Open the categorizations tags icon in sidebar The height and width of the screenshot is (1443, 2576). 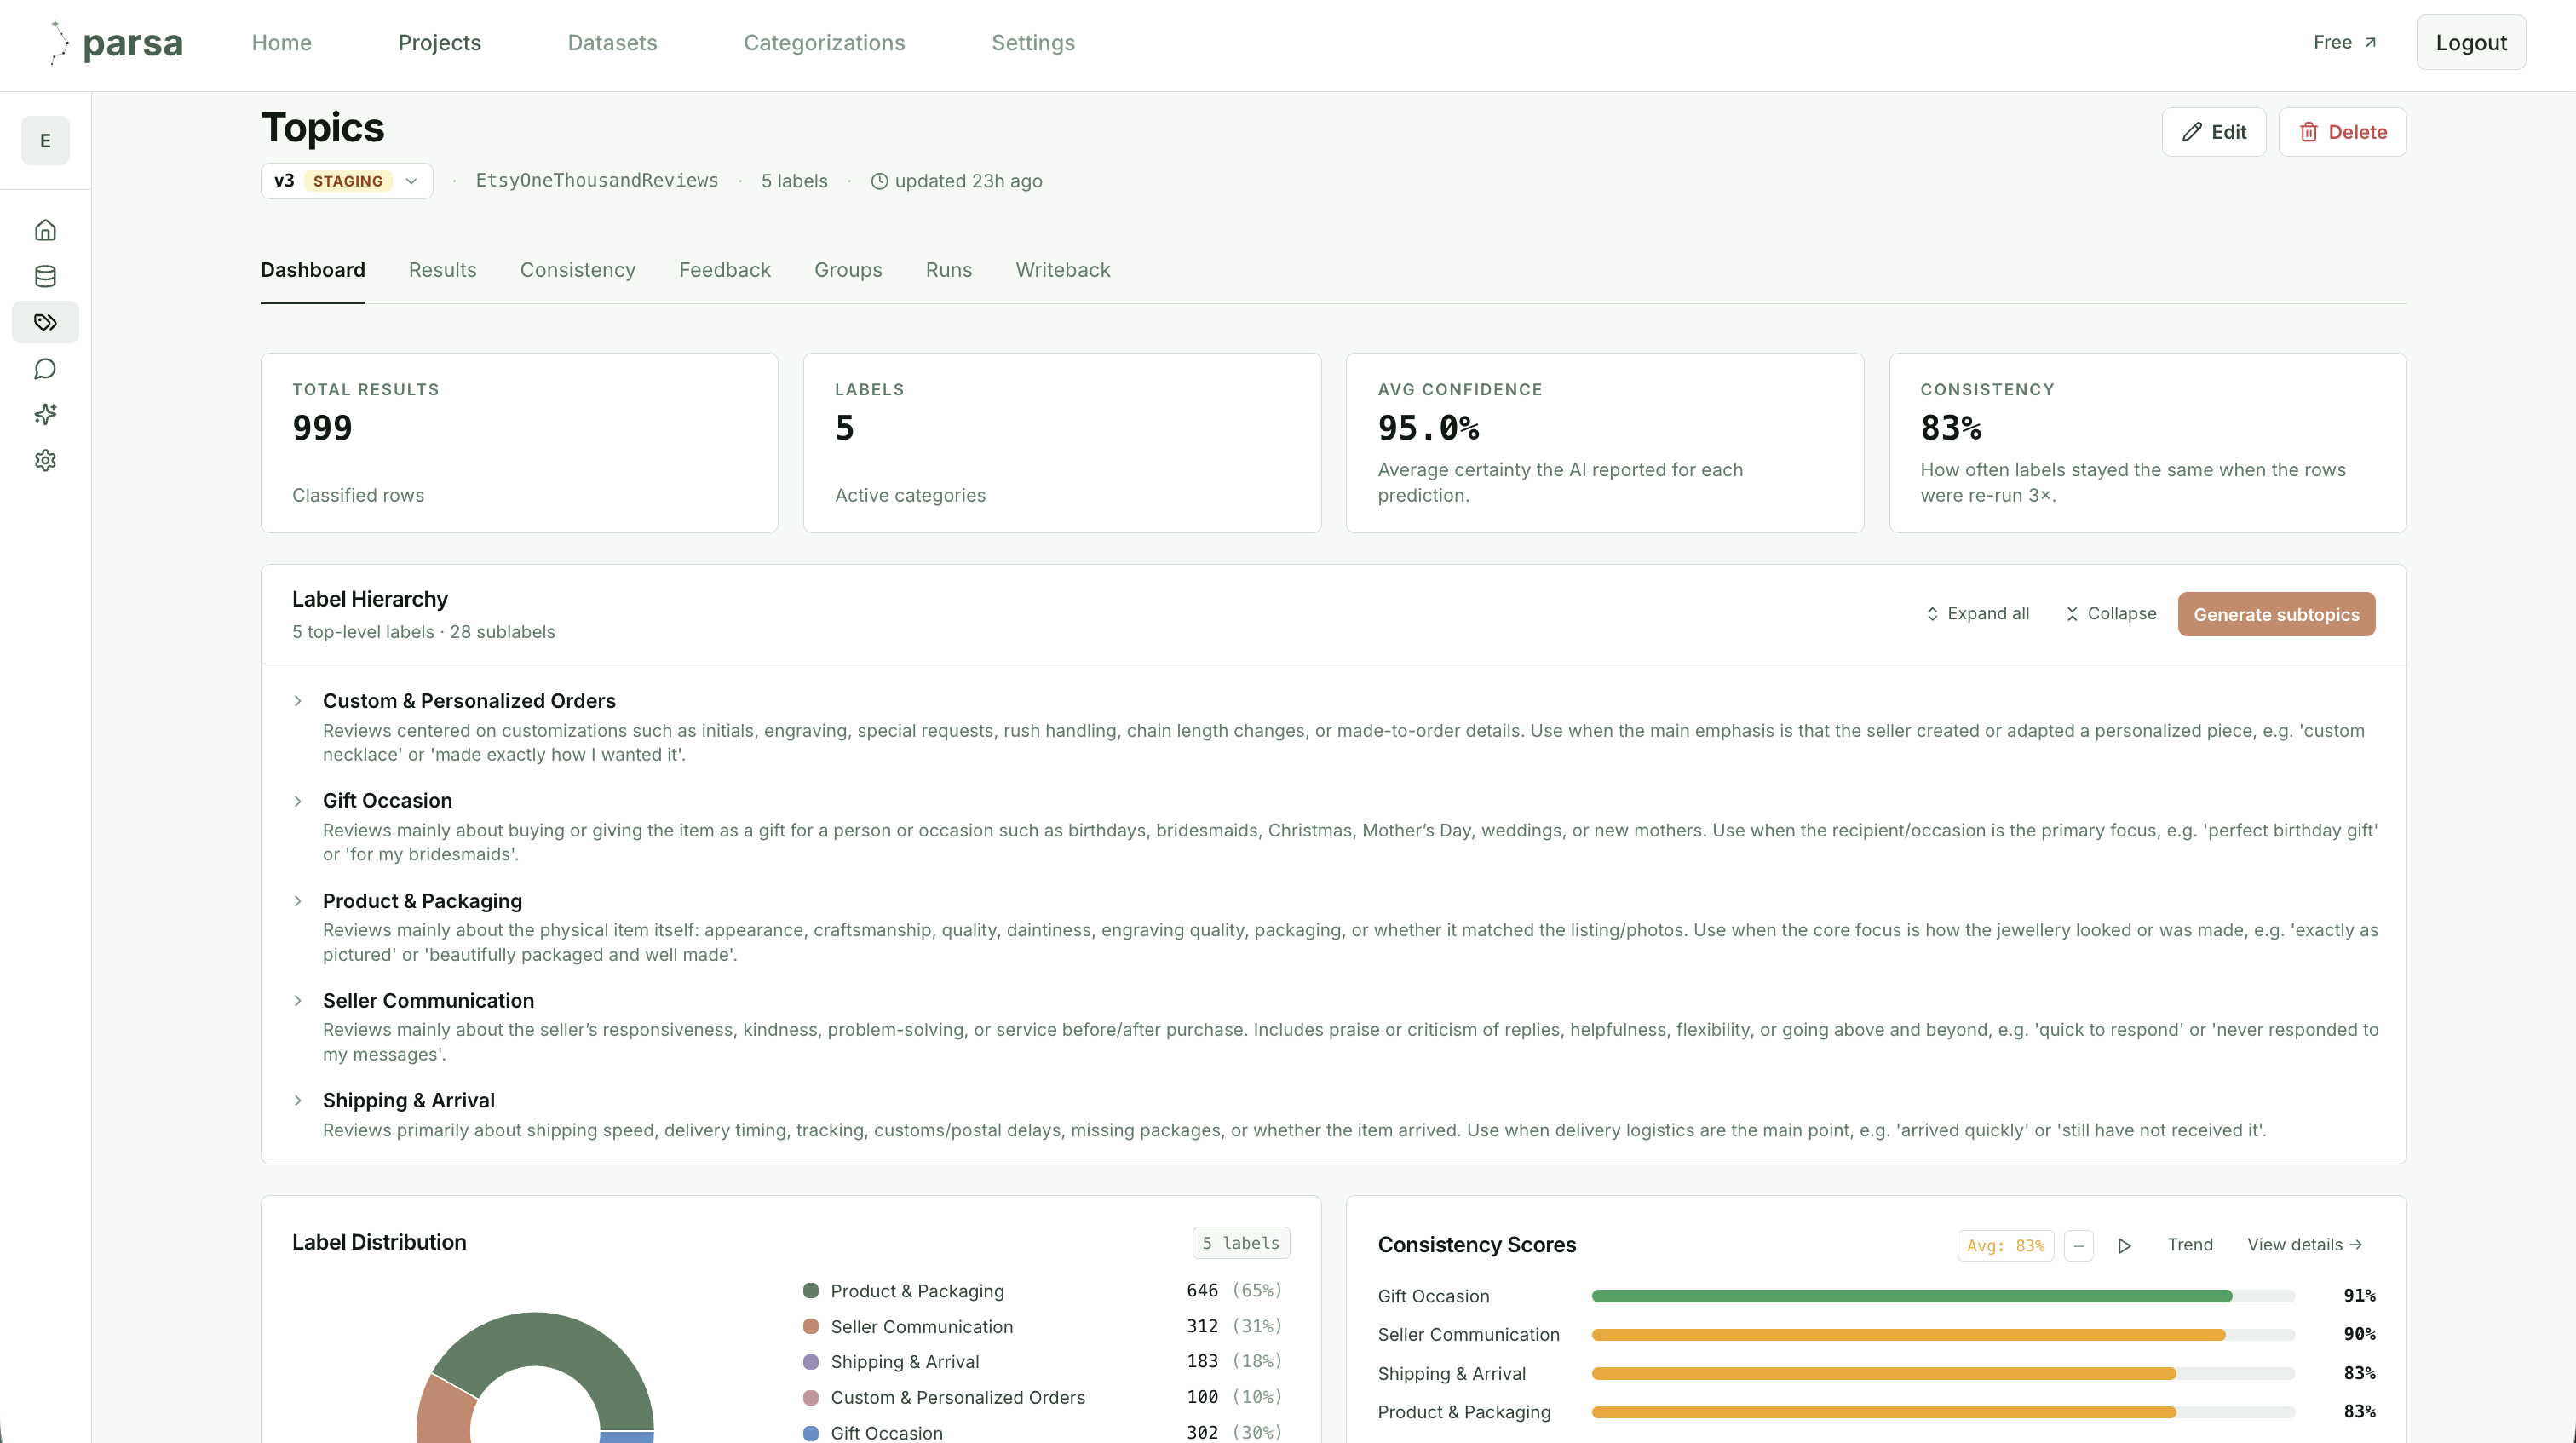tap(45, 322)
